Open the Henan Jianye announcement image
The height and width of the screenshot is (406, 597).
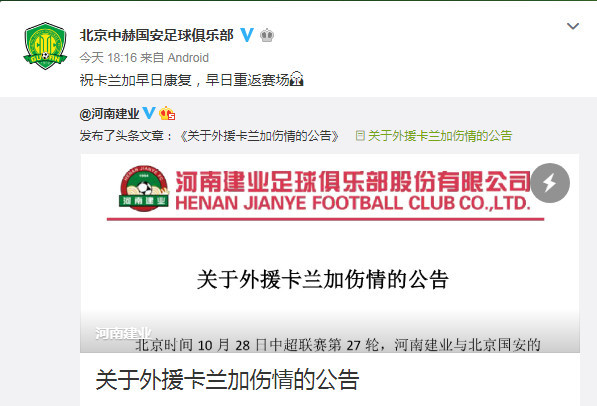(330, 253)
